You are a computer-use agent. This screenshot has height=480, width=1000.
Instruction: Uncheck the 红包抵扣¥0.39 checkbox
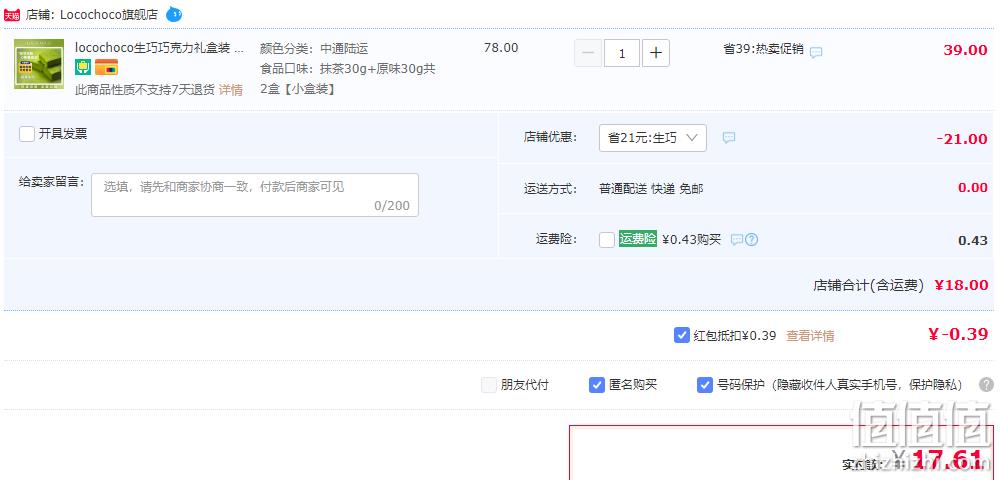click(682, 335)
